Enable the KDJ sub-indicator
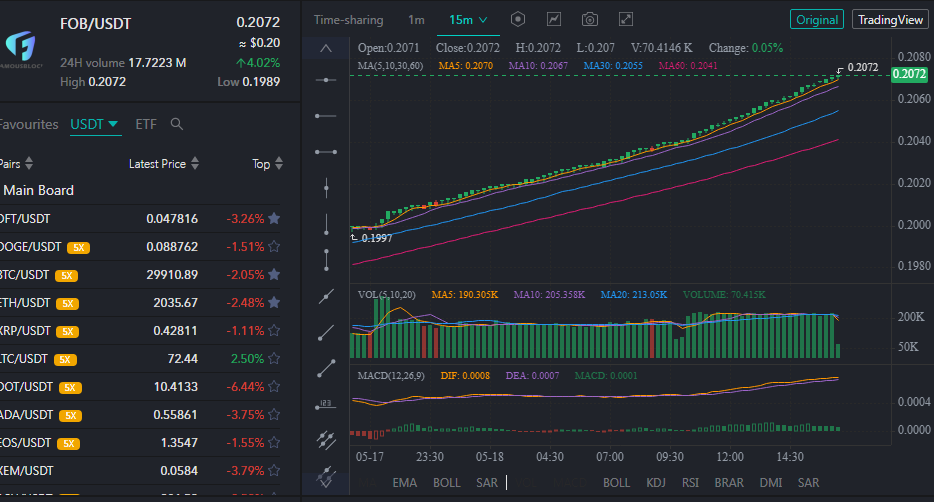 click(x=656, y=482)
